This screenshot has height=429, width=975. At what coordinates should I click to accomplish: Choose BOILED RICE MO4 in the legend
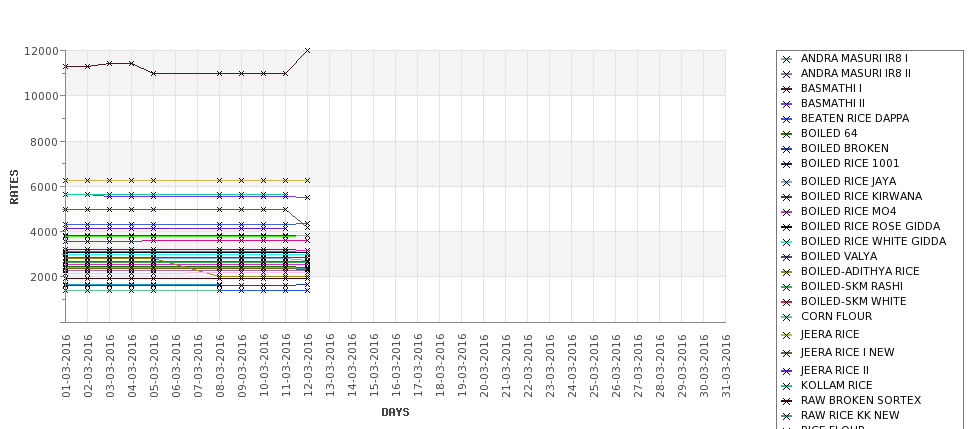point(848,211)
